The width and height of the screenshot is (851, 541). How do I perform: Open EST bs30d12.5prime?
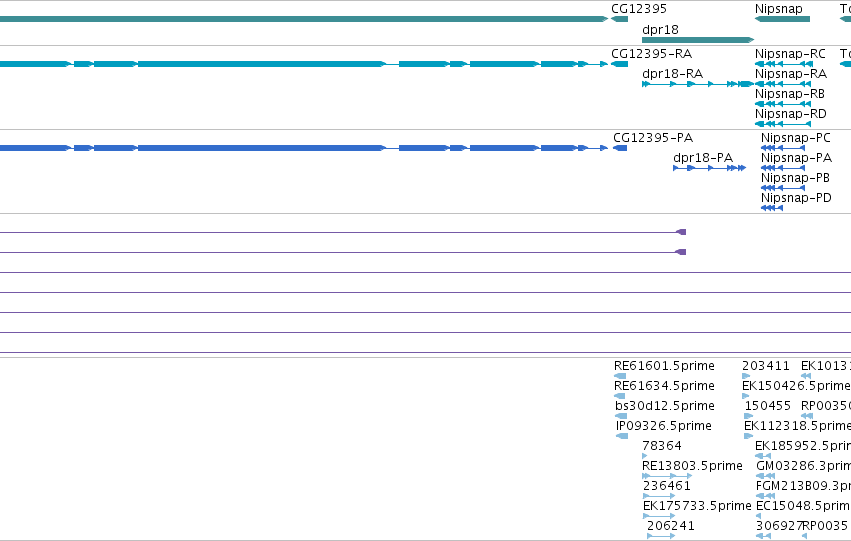pyautogui.click(x=664, y=406)
